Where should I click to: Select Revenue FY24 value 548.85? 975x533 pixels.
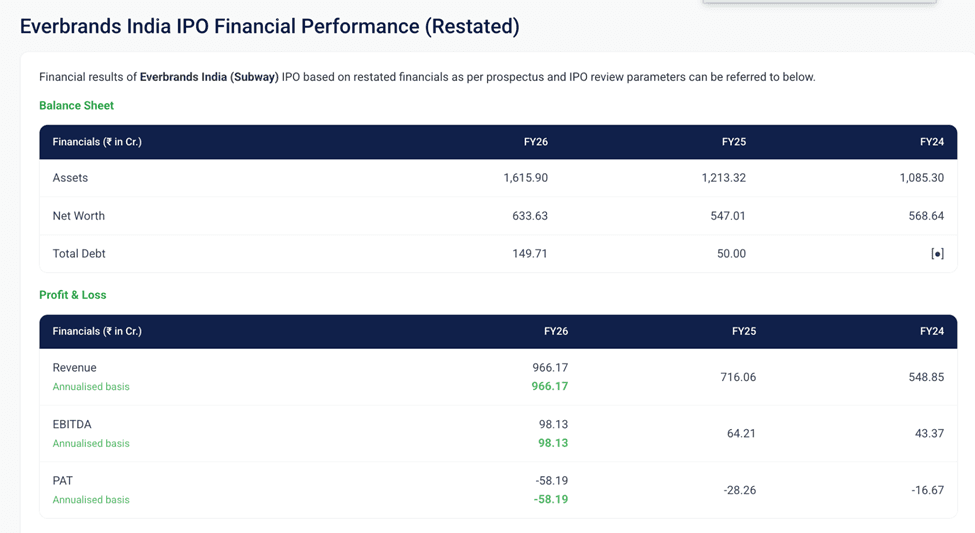coord(926,377)
